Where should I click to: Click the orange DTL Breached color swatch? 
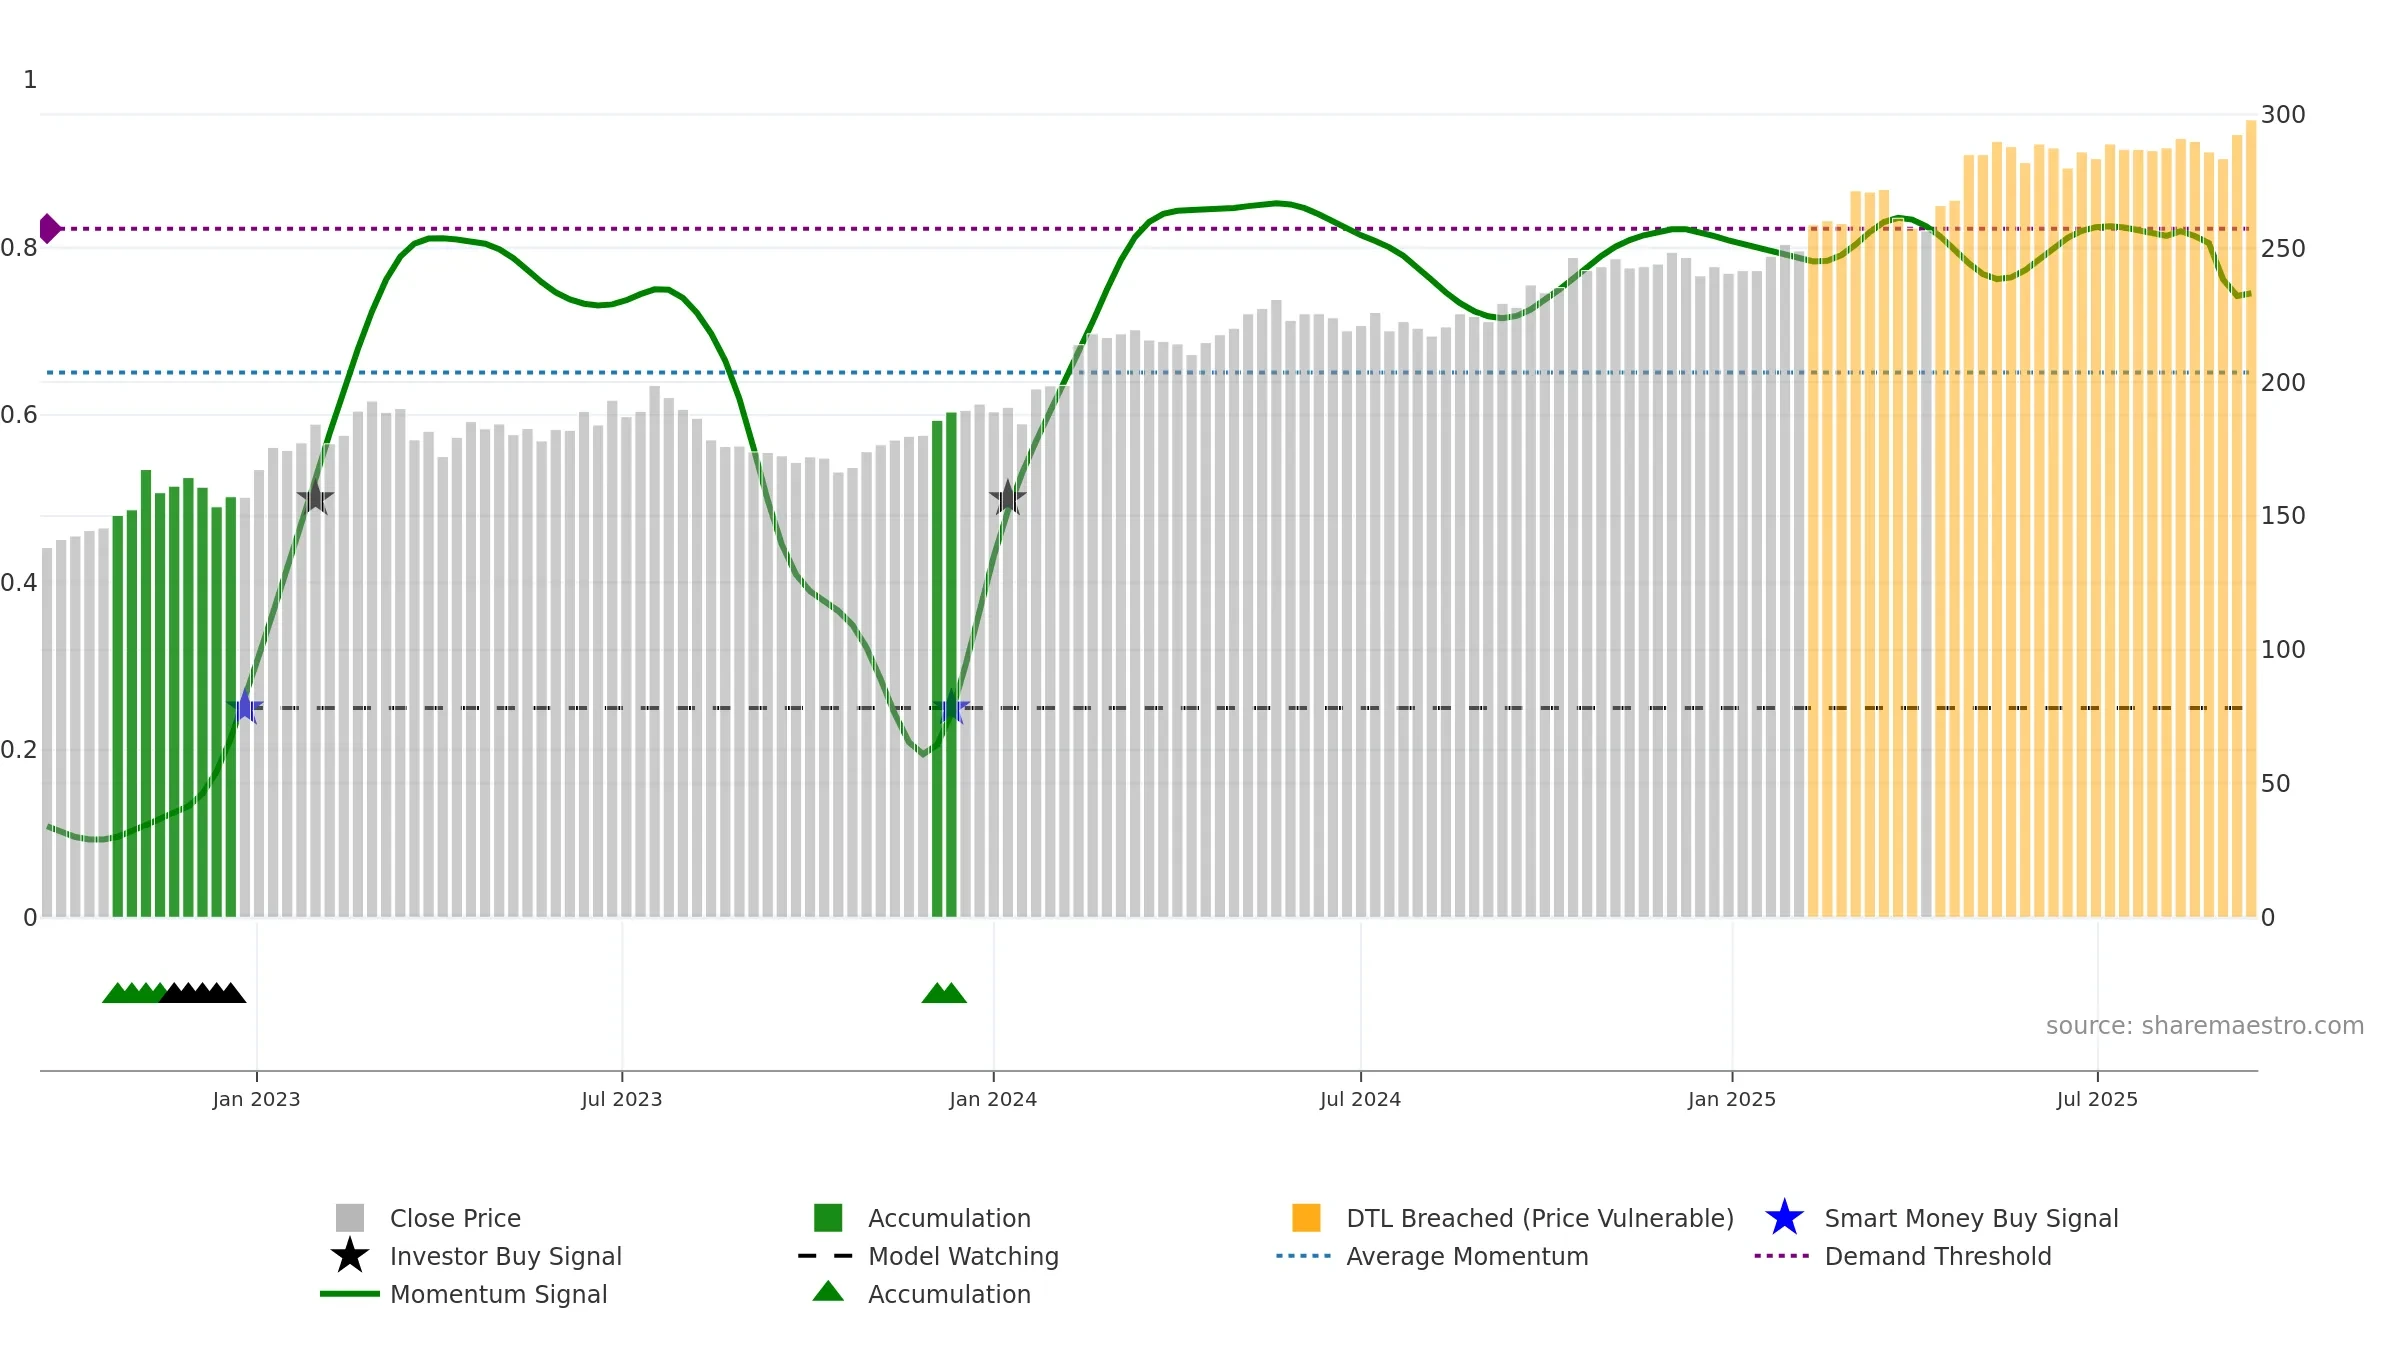(x=1306, y=1218)
